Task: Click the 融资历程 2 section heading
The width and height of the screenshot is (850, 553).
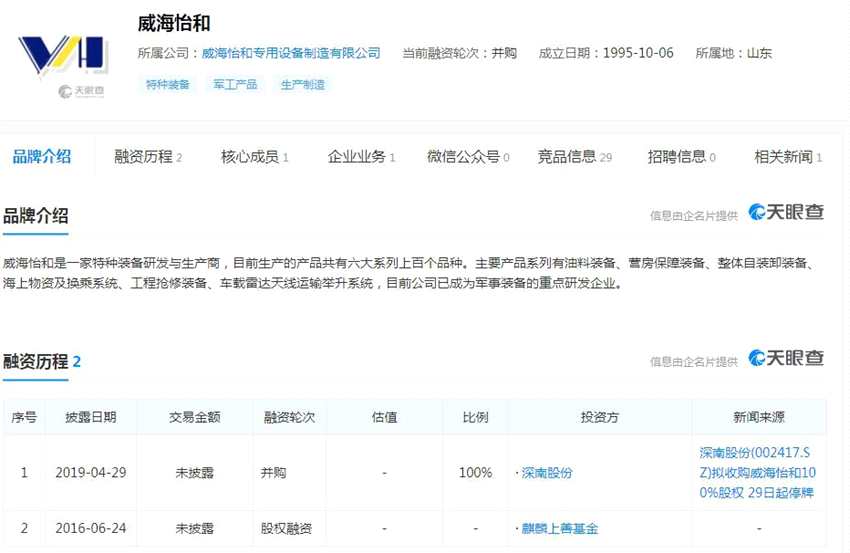Action: [42, 362]
